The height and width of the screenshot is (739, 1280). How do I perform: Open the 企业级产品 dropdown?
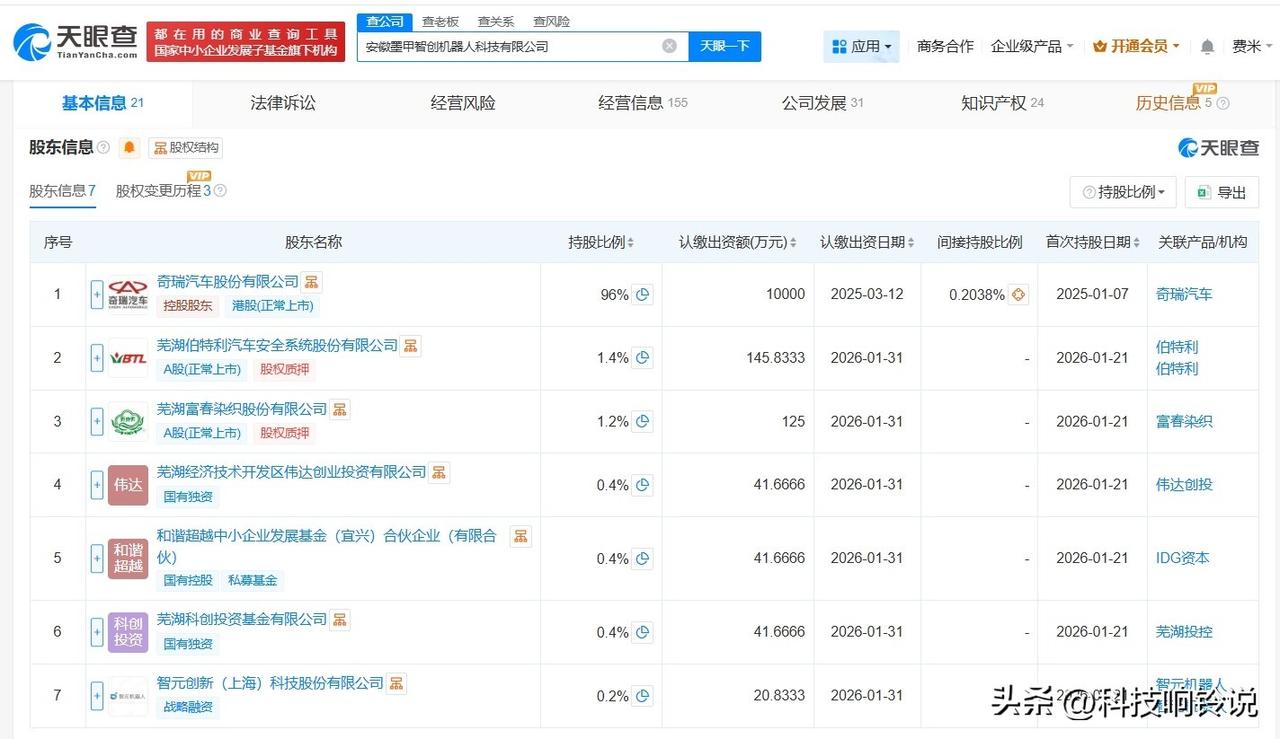click(1032, 46)
